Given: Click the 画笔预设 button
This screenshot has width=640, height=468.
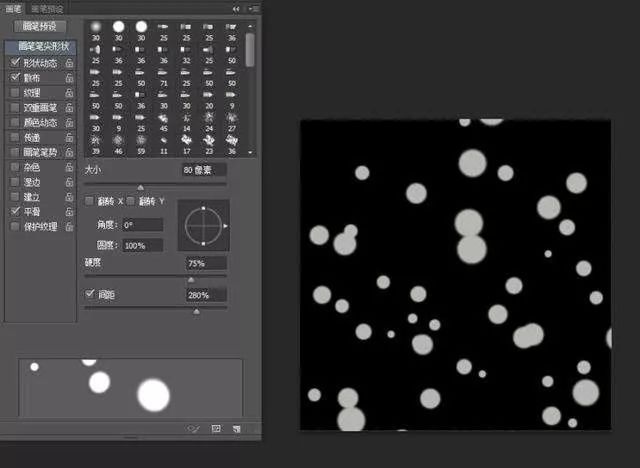Looking at the screenshot, I should click(40, 27).
